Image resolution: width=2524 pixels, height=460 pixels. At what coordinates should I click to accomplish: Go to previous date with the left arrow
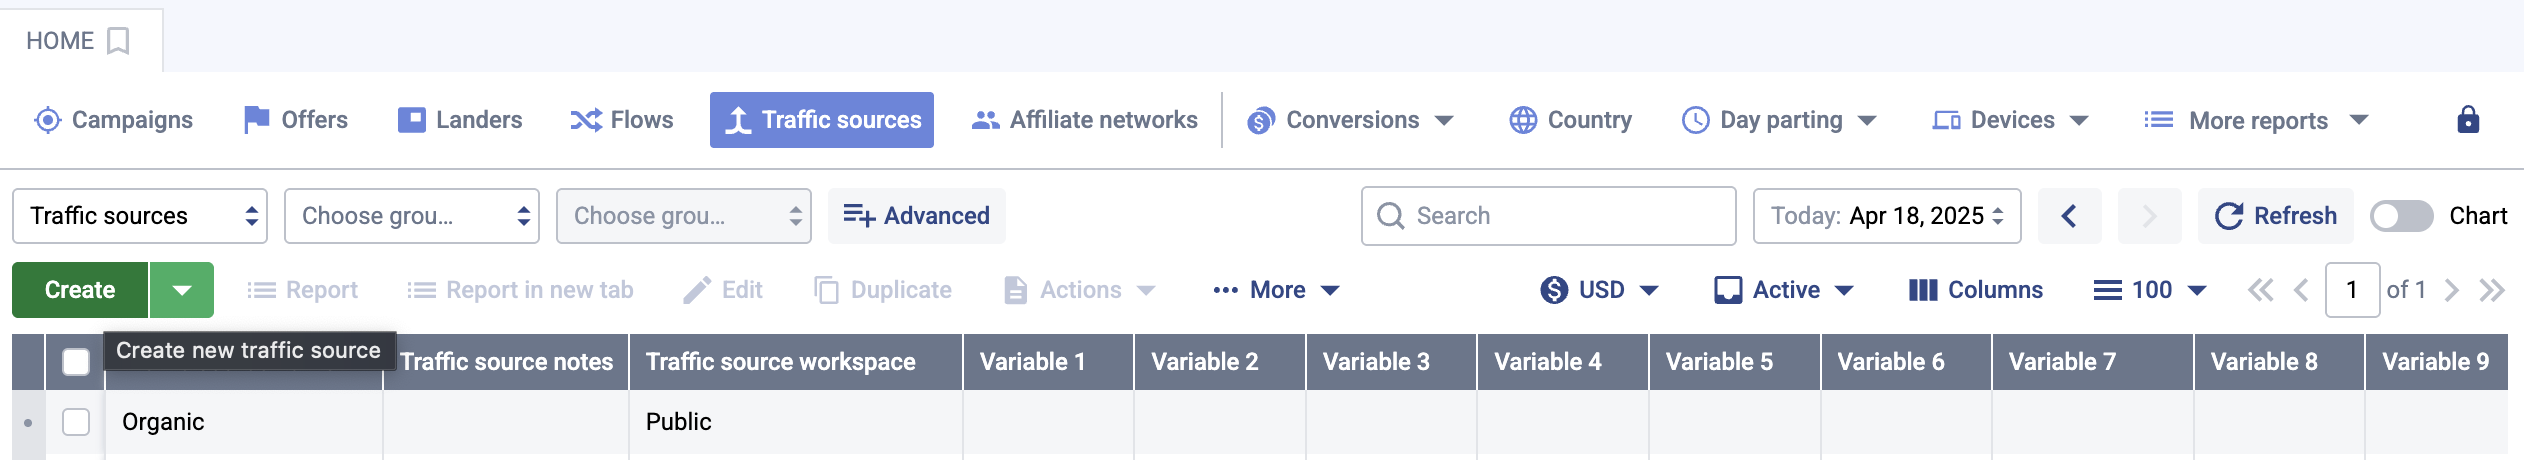pyautogui.click(x=2069, y=216)
